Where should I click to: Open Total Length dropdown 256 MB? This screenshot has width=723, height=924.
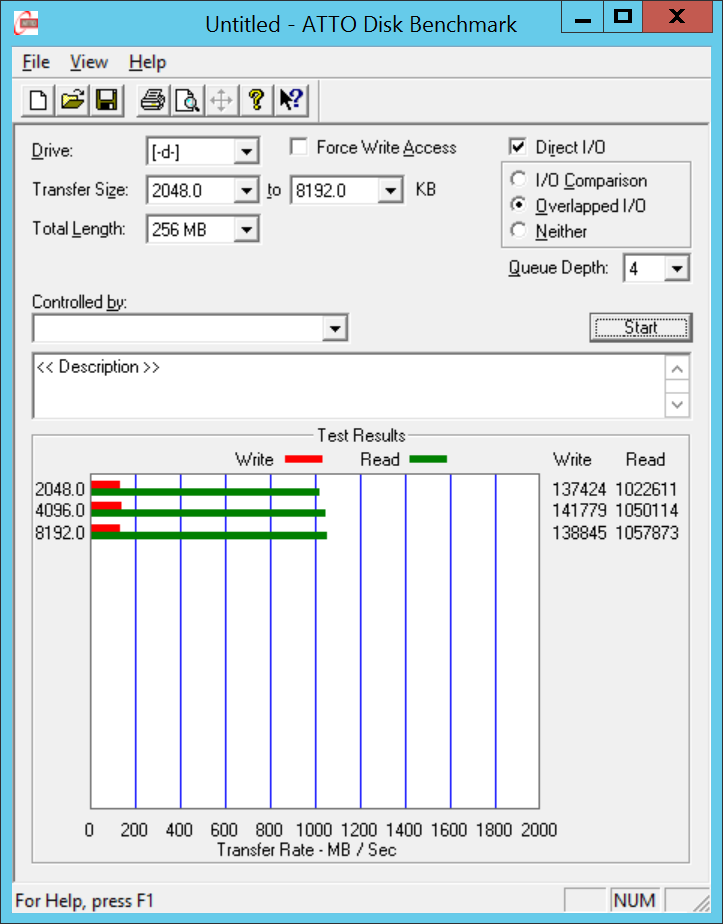pos(246,229)
